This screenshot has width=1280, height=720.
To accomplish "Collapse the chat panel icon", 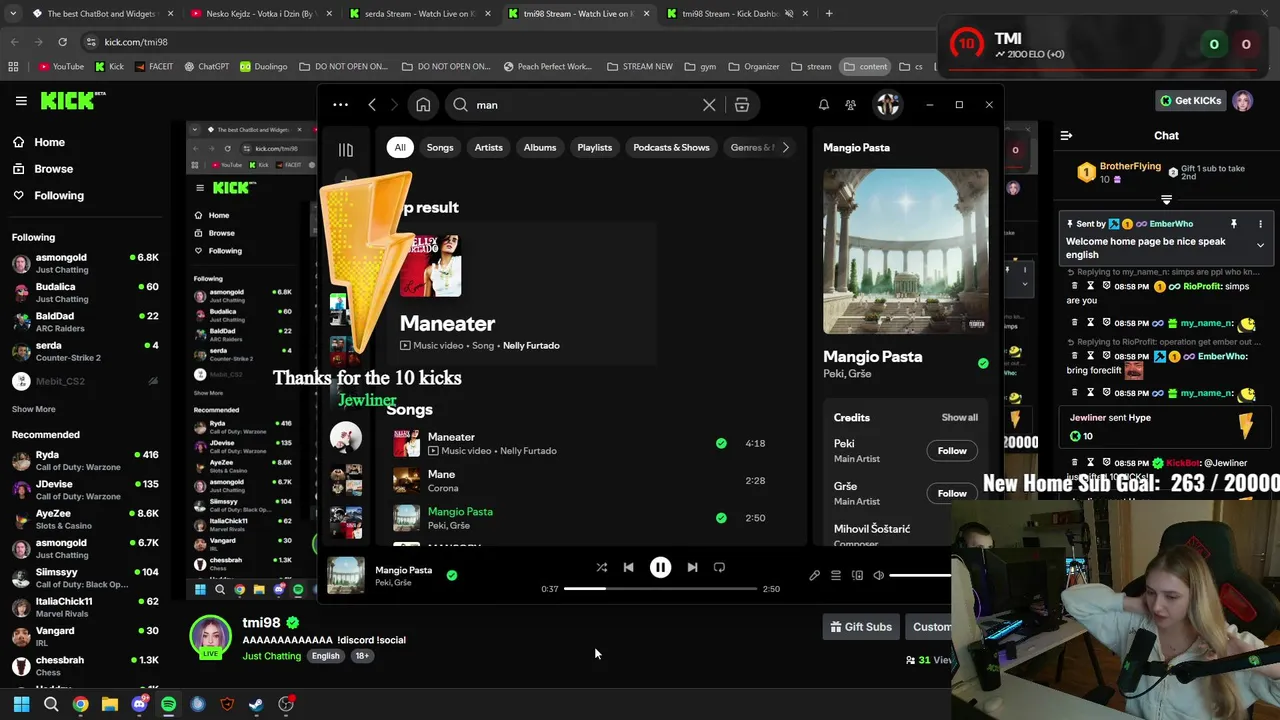I will [1066, 135].
